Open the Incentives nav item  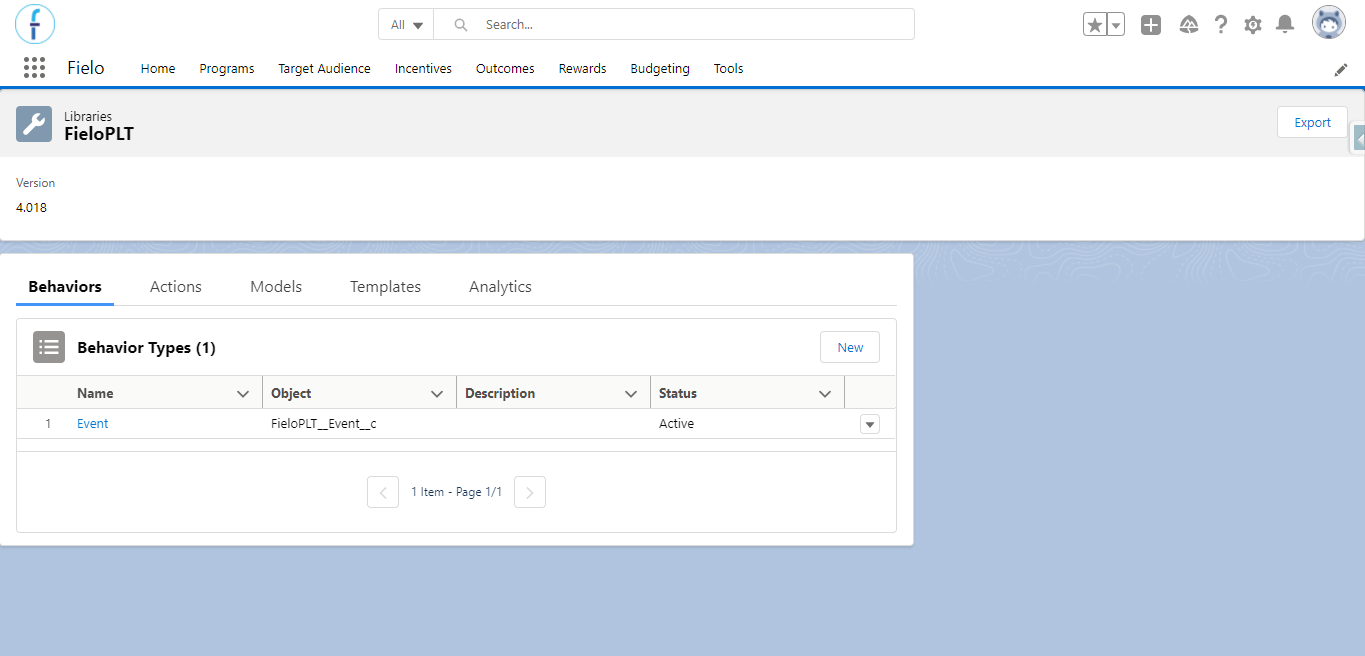click(x=423, y=69)
